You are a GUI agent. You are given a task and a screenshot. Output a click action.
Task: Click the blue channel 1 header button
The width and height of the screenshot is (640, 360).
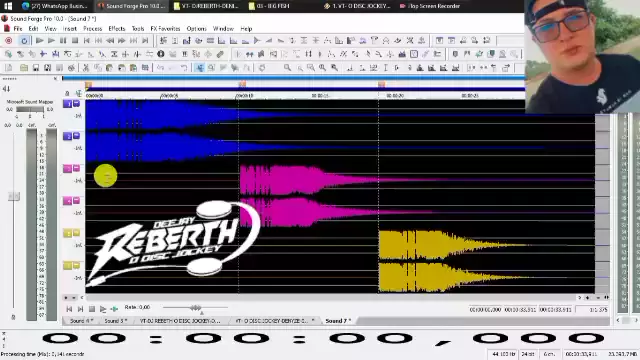pyautogui.click(x=67, y=104)
